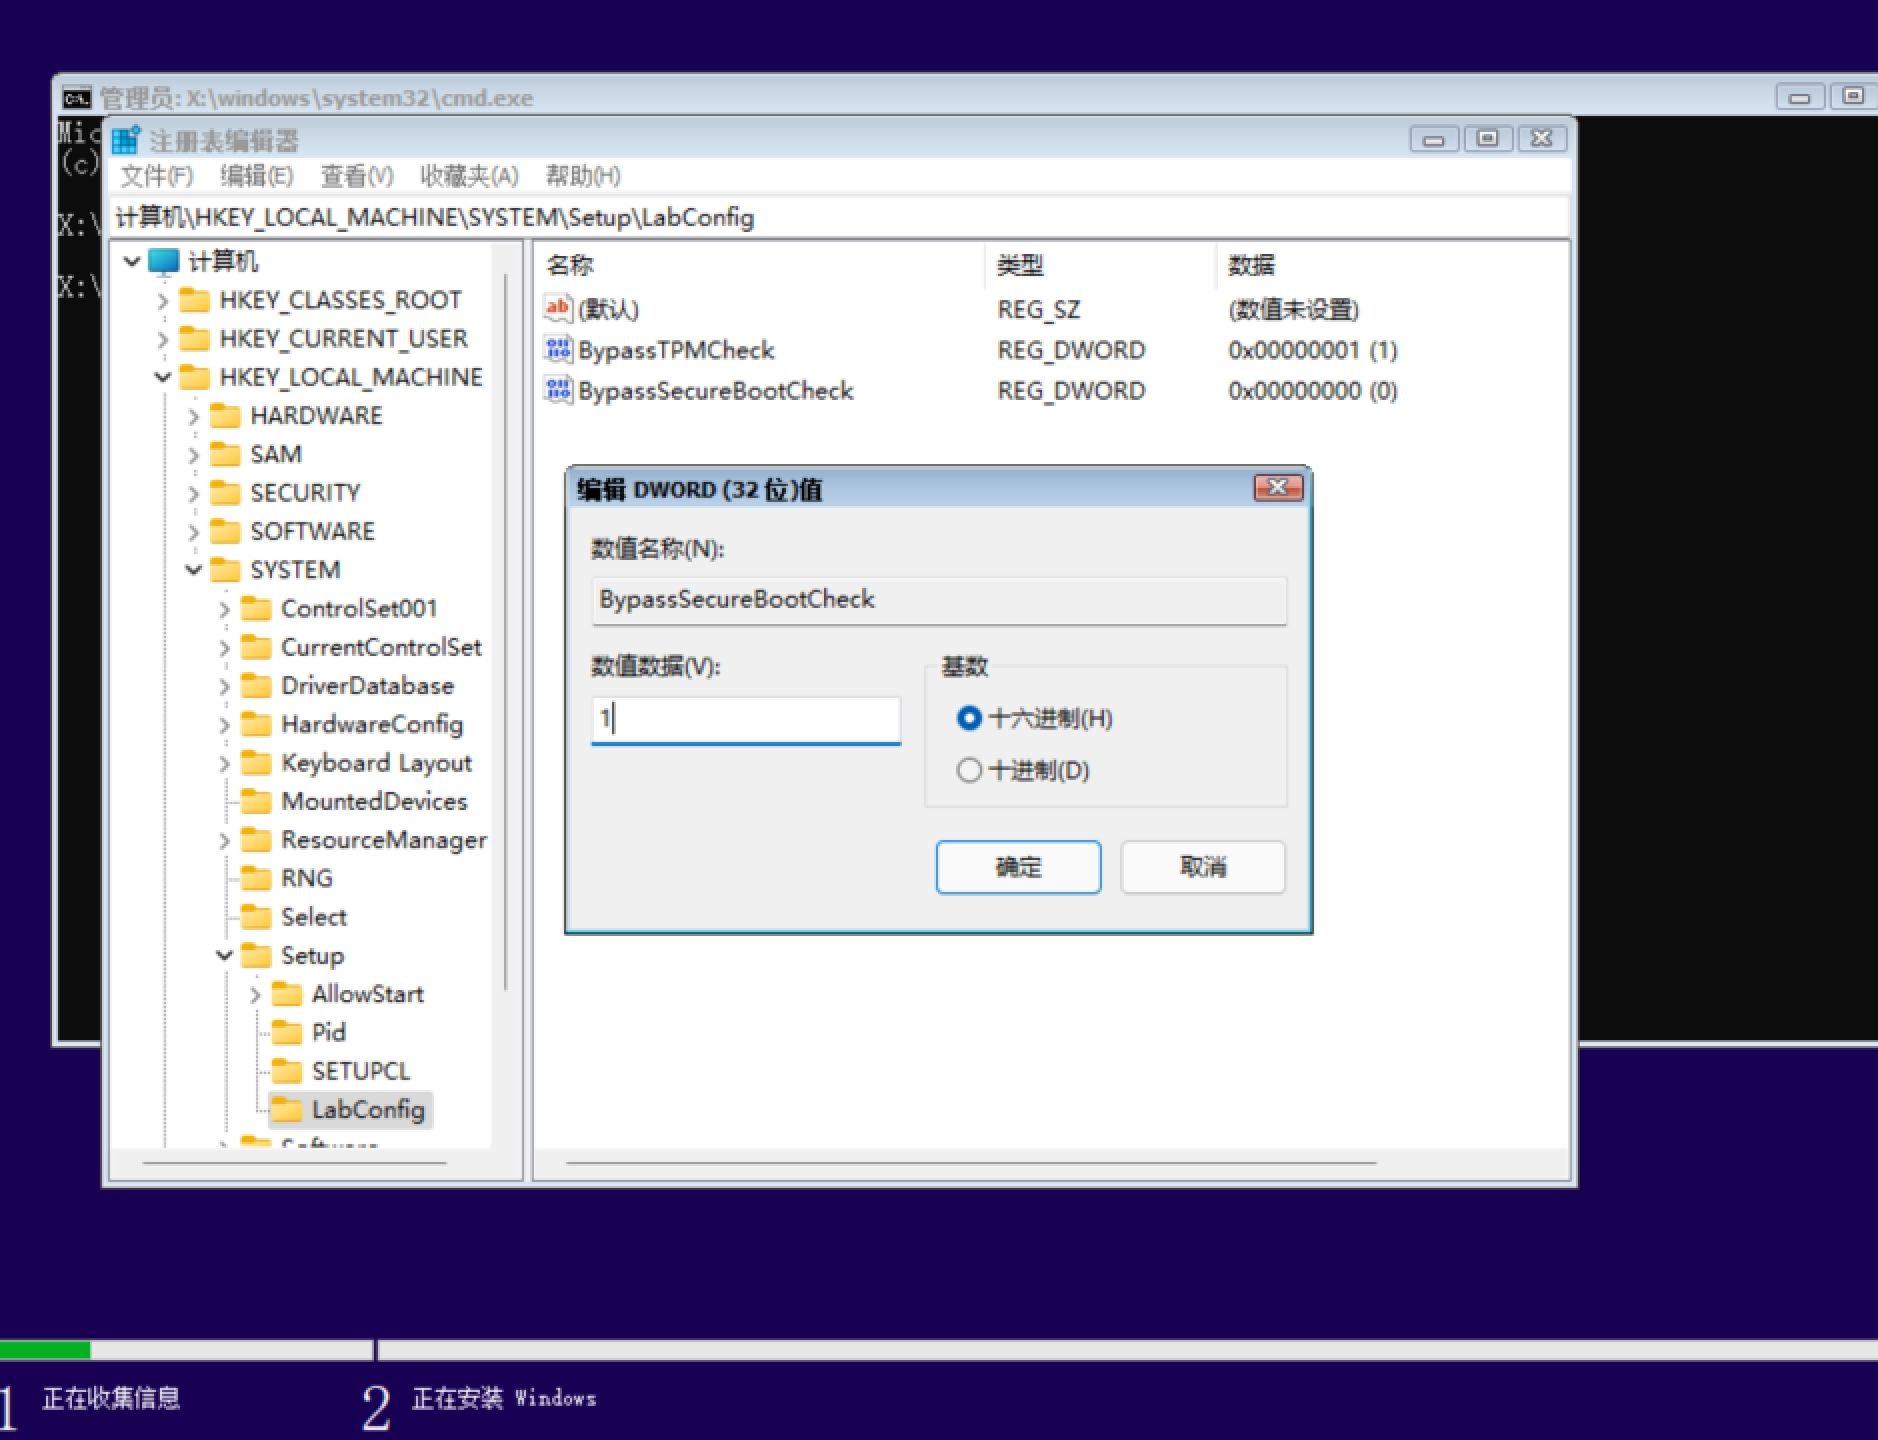Select the 十六进制(H) radio button

(x=969, y=718)
